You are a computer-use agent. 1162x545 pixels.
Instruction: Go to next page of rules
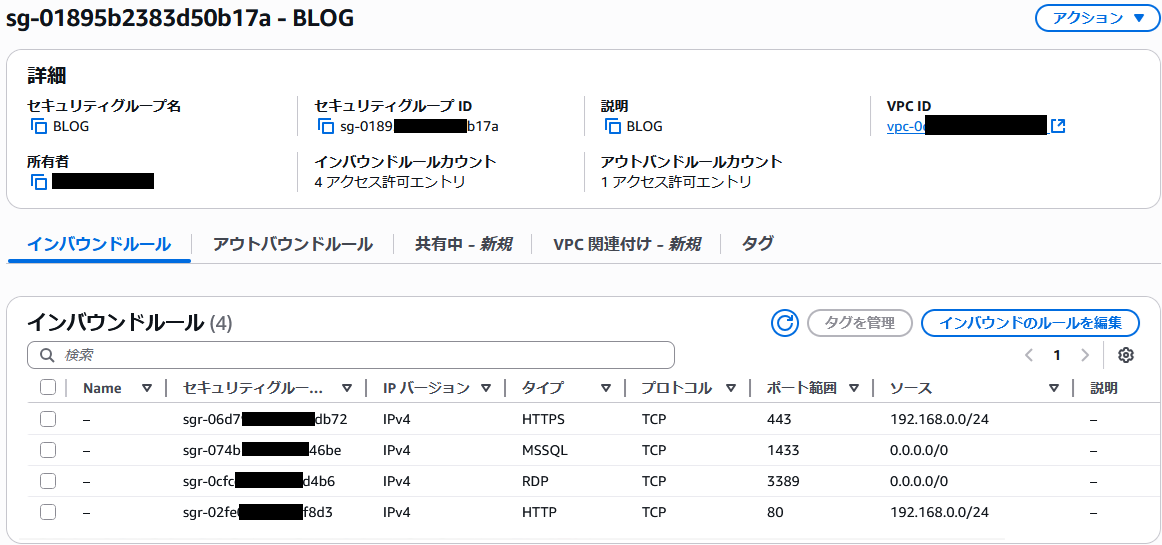(1085, 355)
